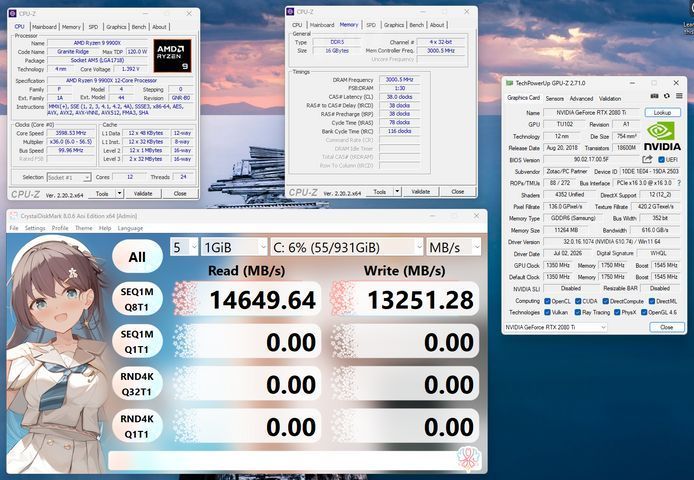Open Socket #1 selection dropdown in CPU-Z
Screen dimensions: 694x480
[69, 177]
